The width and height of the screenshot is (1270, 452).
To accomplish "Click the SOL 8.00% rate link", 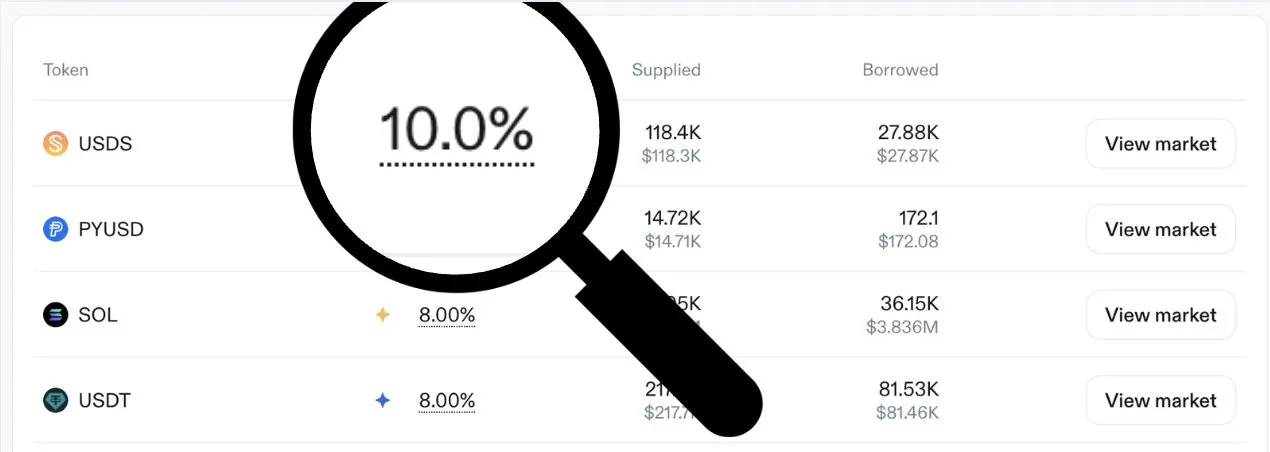I will point(447,315).
